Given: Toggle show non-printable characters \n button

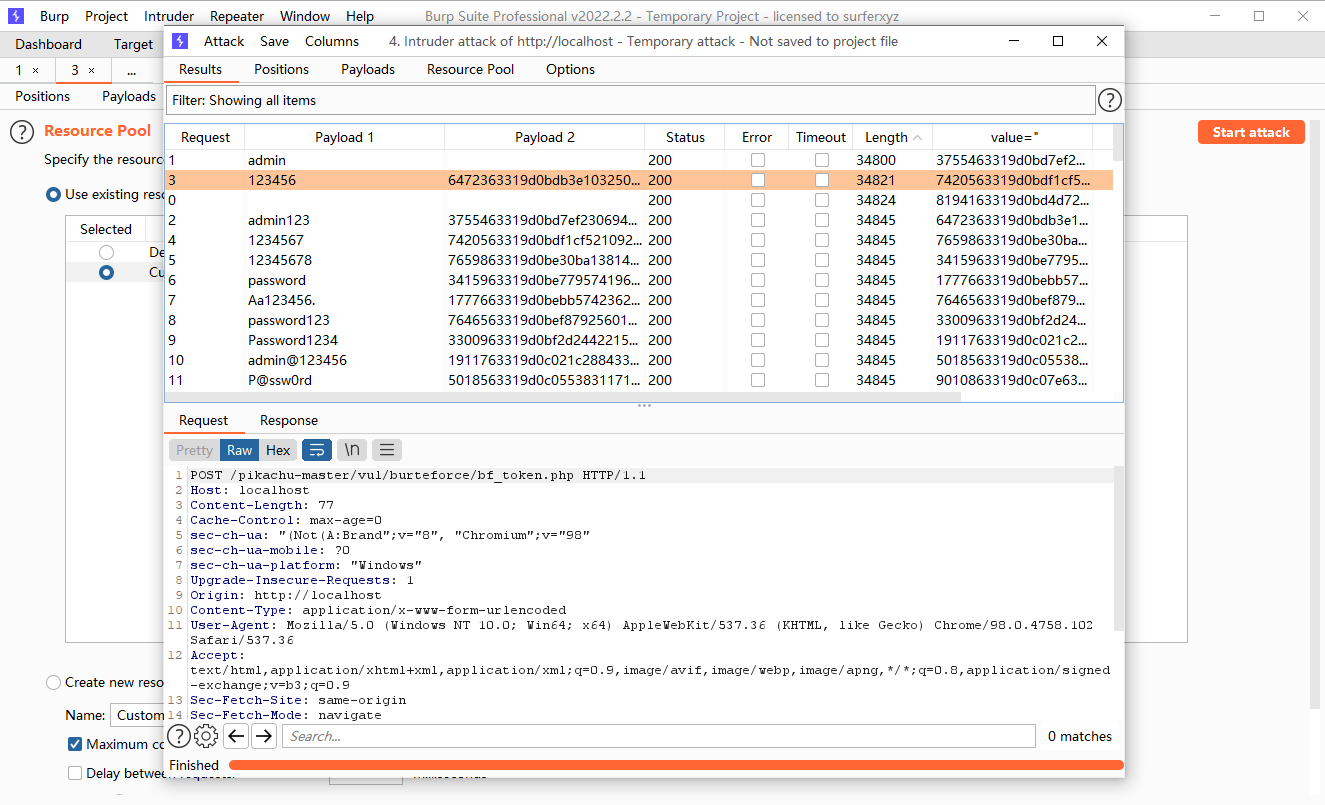Looking at the screenshot, I should pyautogui.click(x=352, y=450).
